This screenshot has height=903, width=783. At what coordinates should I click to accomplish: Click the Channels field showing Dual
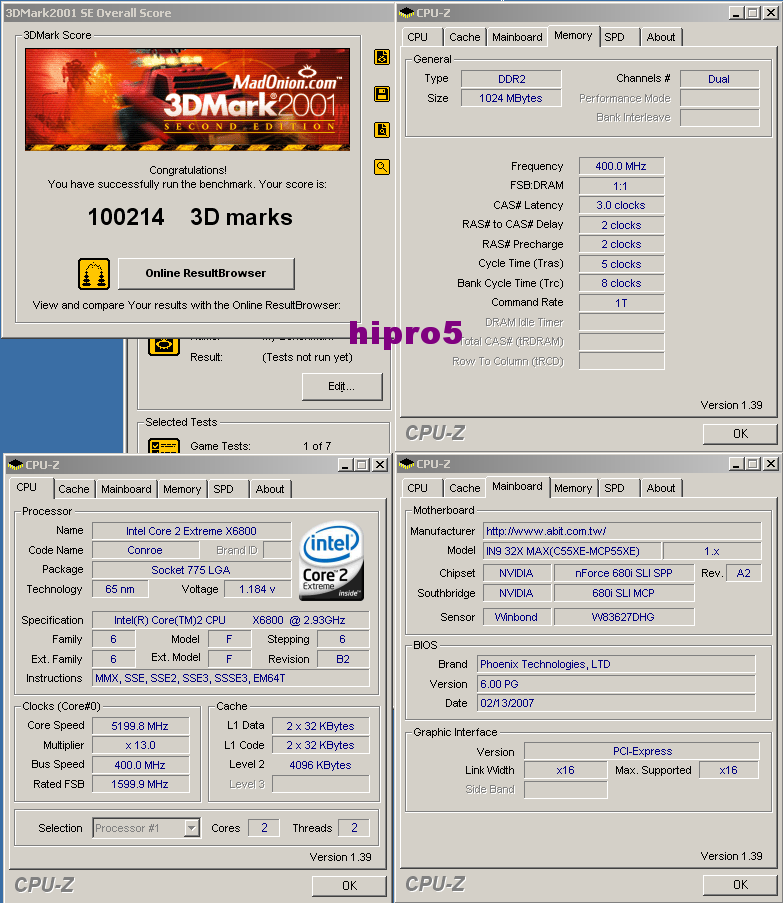[x=719, y=79]
